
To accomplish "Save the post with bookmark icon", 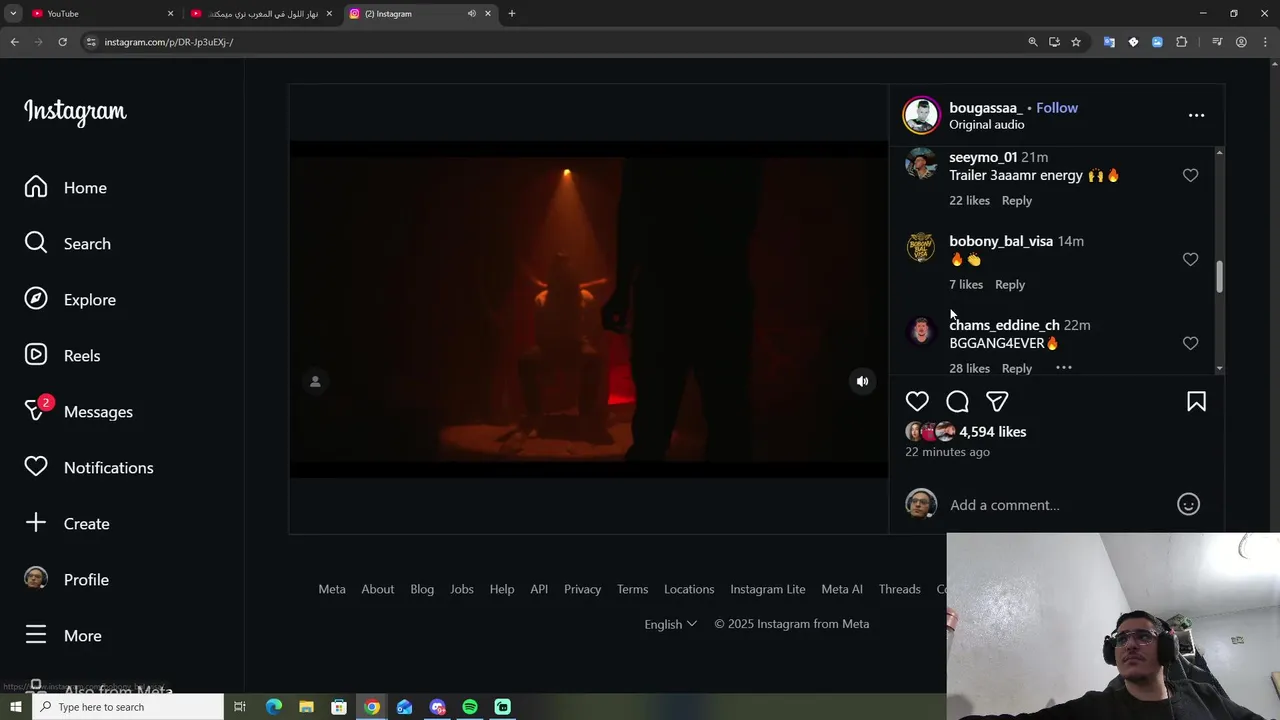I will pyautogui.click(x=1196, y=401).
